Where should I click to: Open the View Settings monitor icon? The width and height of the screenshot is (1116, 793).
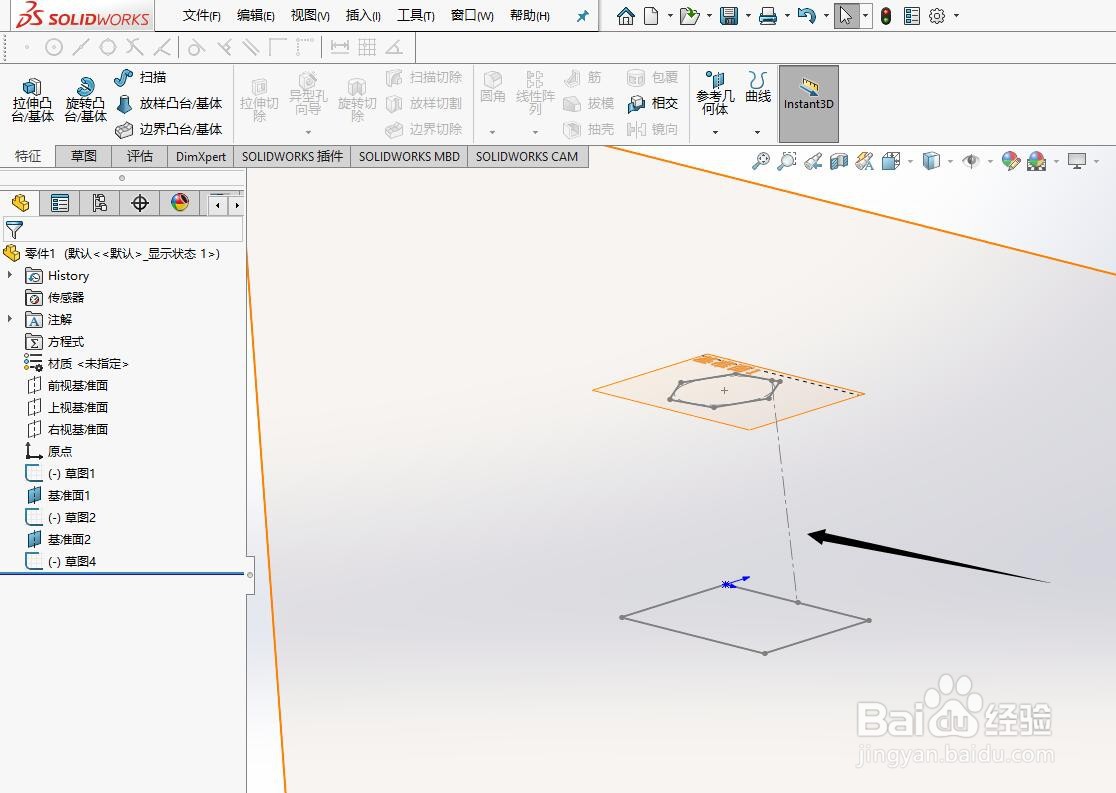tap(1077, 162)
